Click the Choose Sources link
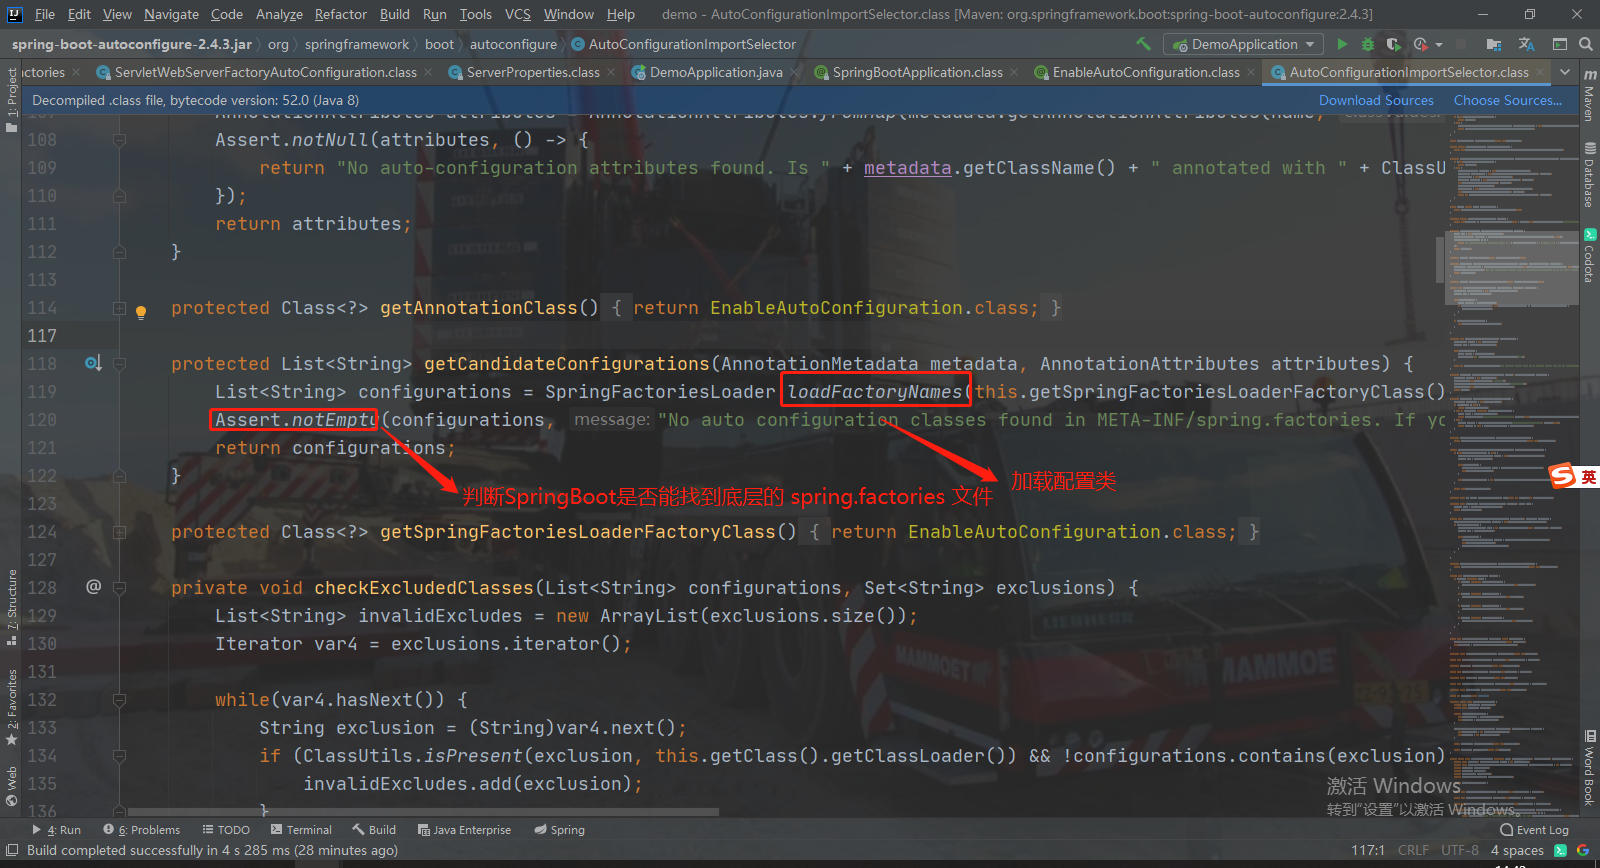Screen dimensions: 1600x868 click(1508, 100)
